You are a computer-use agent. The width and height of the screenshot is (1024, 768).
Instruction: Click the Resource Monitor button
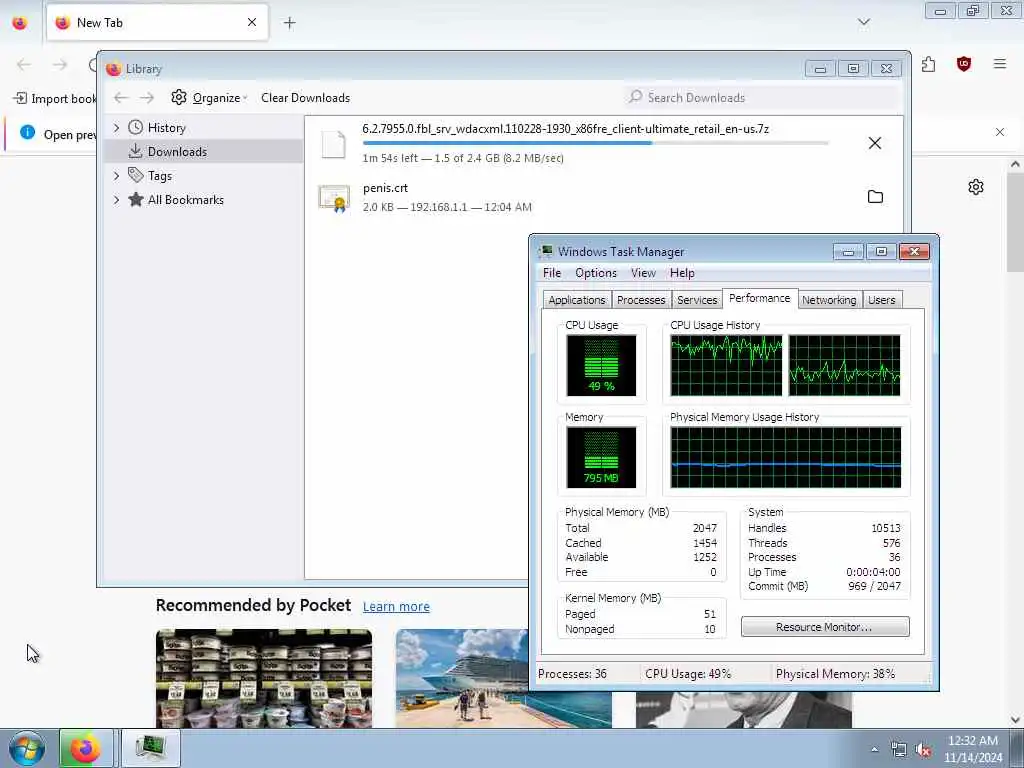825,627
